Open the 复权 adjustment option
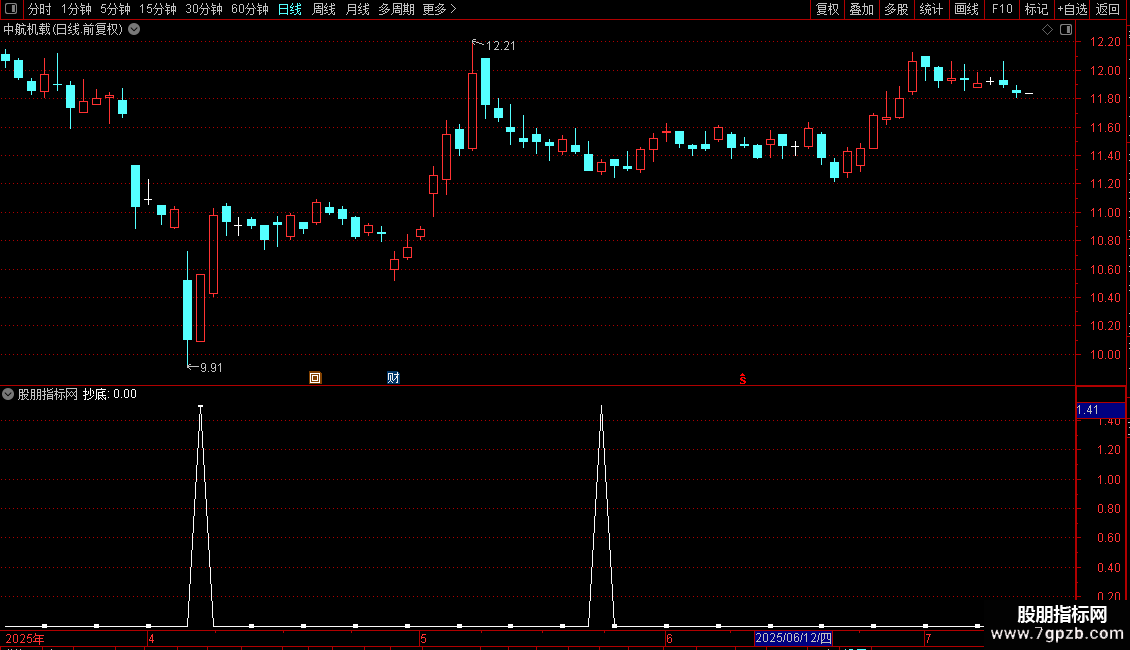The image size is (1130, 650). click(827, 9)
